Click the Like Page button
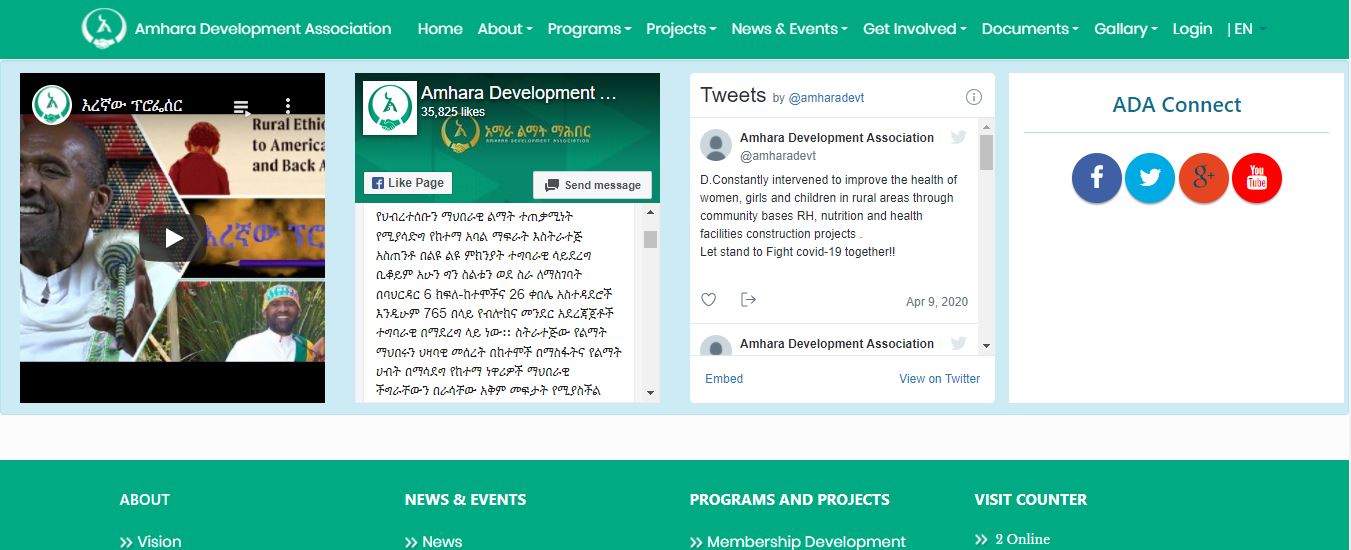 (407, 183)
